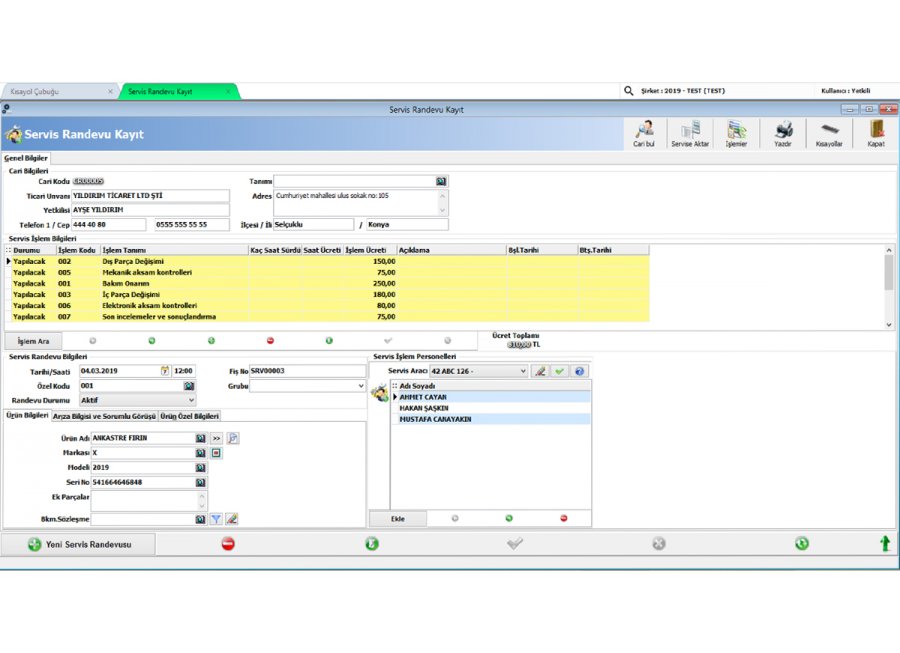
Task: Print using the Yazdır printer icon
Action: tap(783, 134)
